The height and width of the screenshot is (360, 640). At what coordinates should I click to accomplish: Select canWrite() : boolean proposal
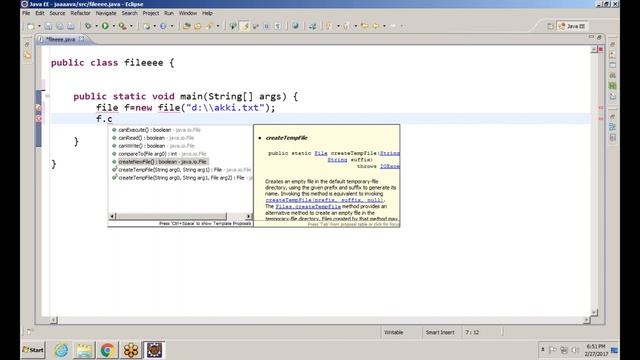[180, 146]
